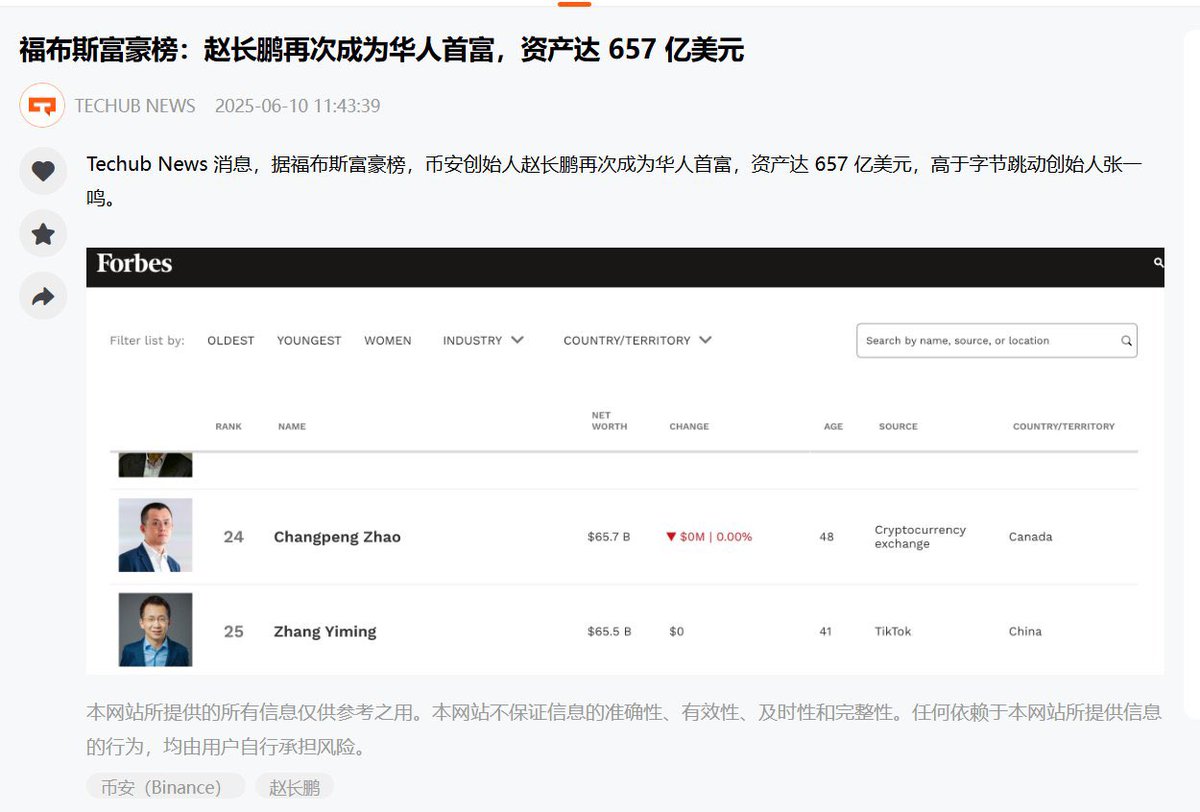
Task: Click the share arrow icon
Action: [43, 297]
